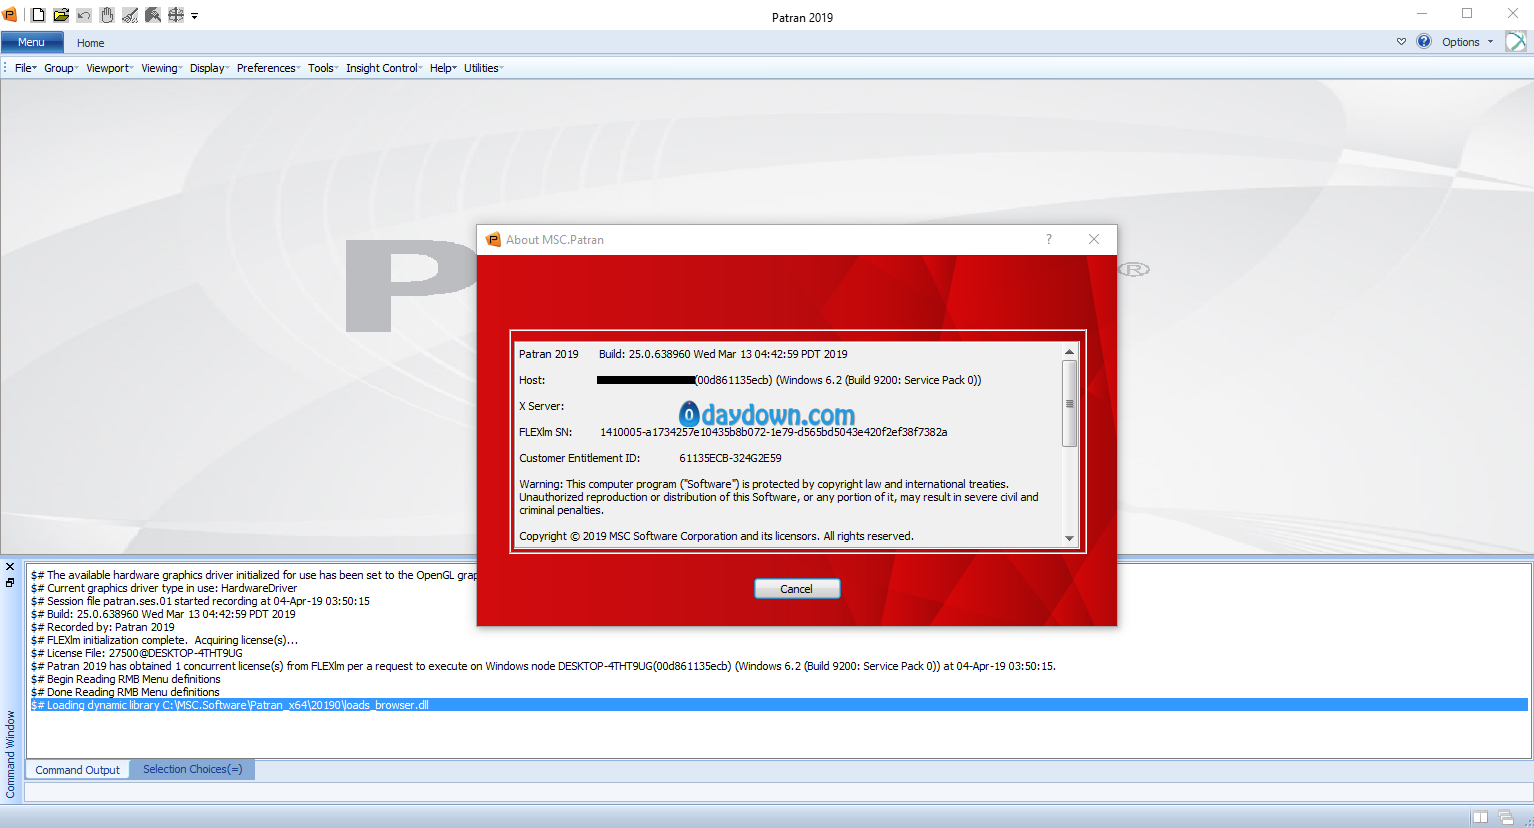Screen dimensions: 1534x828
Task: Open the Viewport menu
Action: (x=109, y=68)
